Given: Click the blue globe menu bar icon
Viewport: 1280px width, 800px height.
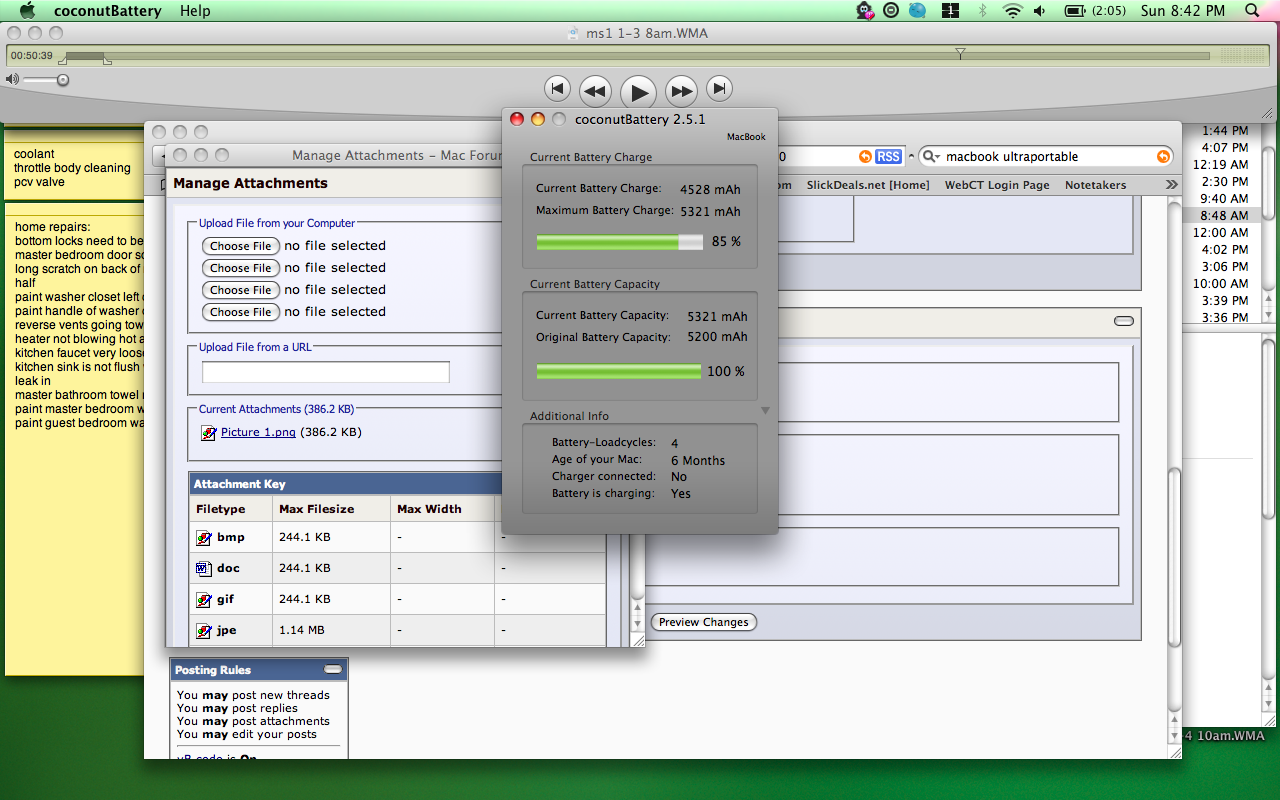Looking at the screenshot, I should click(919, 11).
